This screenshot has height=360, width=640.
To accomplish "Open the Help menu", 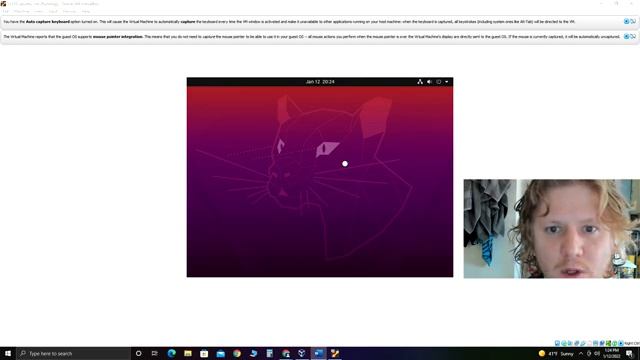I will [86, 11].
